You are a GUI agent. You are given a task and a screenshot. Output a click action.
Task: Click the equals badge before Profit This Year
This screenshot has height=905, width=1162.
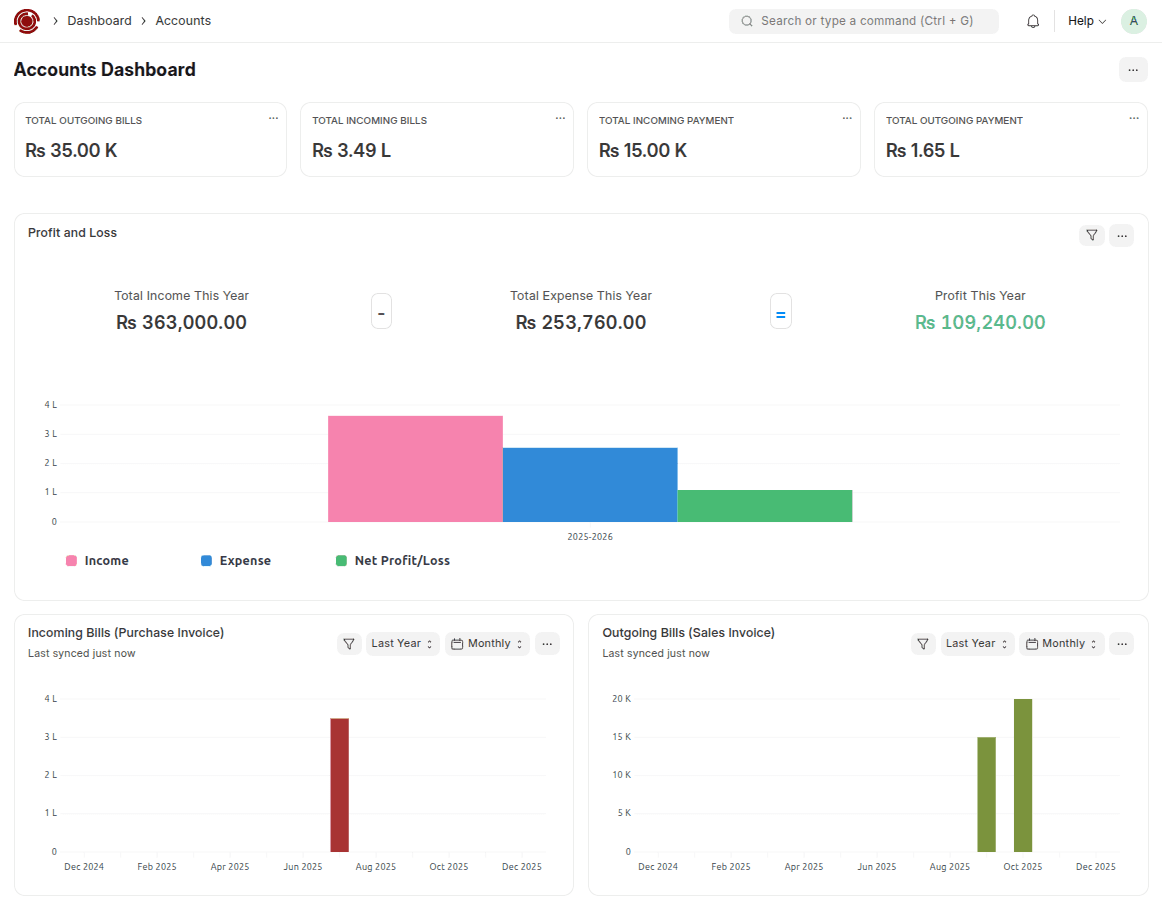(x=780, y=311)
